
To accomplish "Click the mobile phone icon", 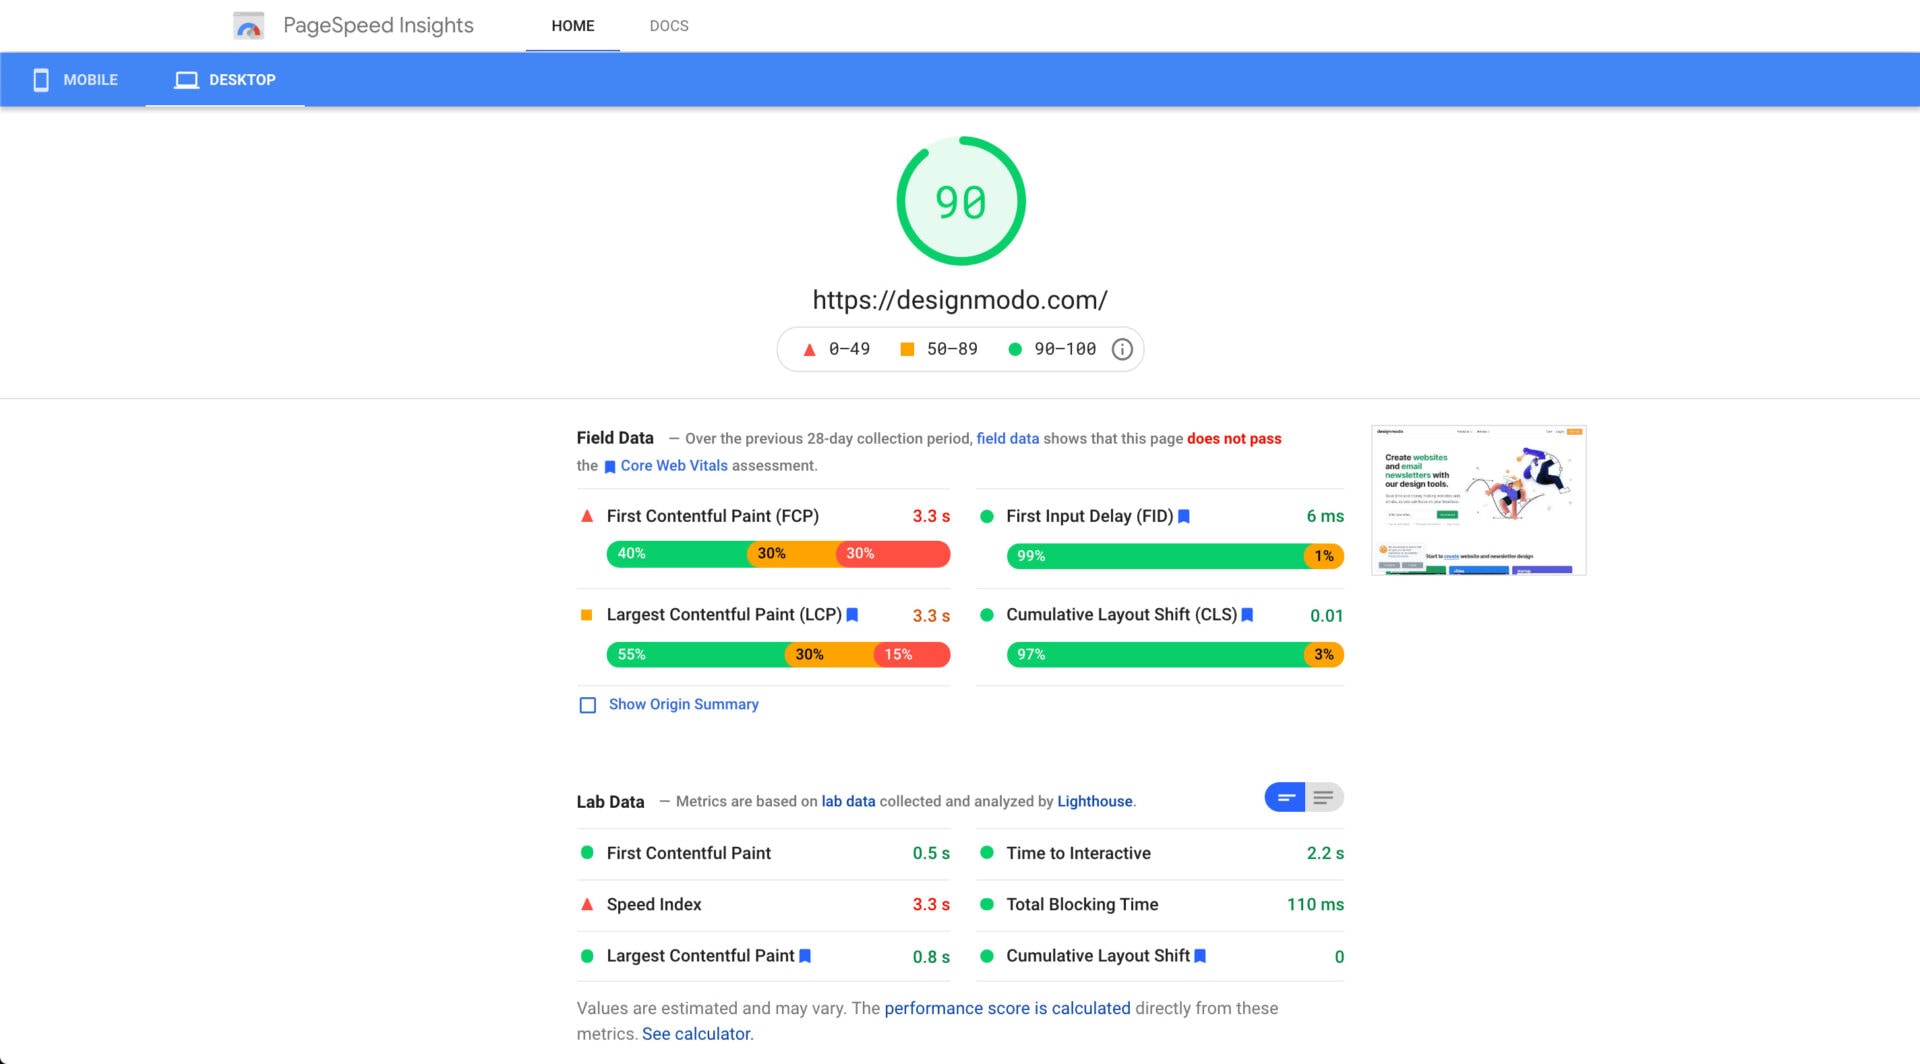I will [41, 80].
